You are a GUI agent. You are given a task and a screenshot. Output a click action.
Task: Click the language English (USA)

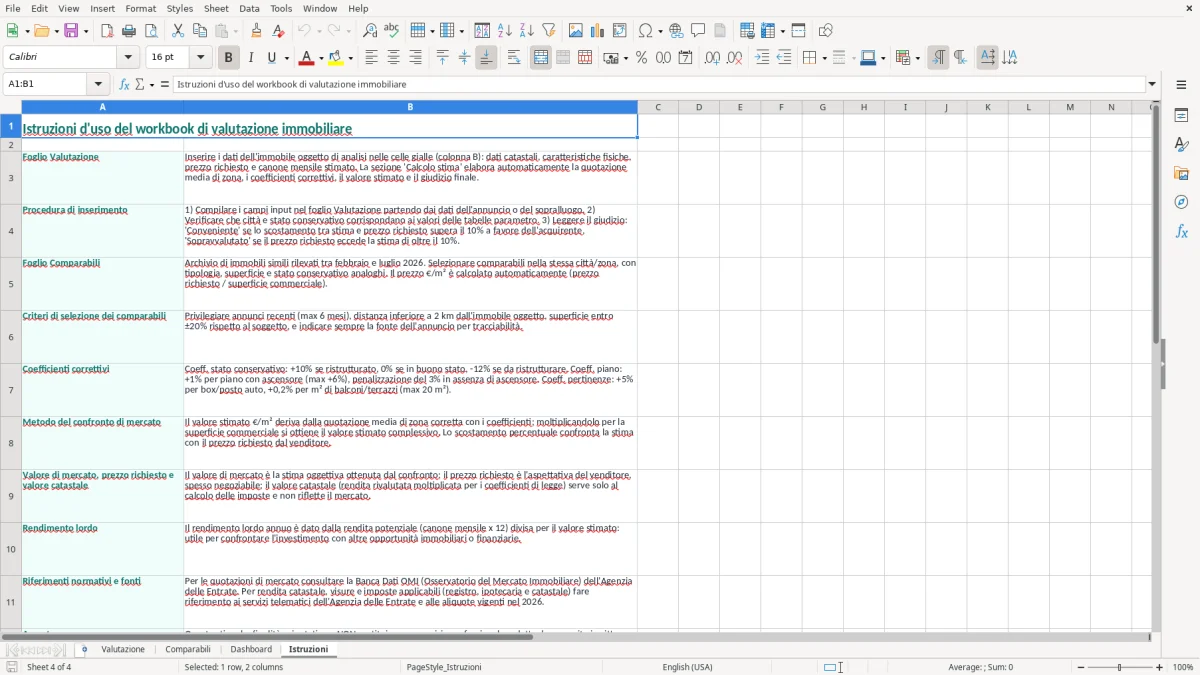[687, 667]
